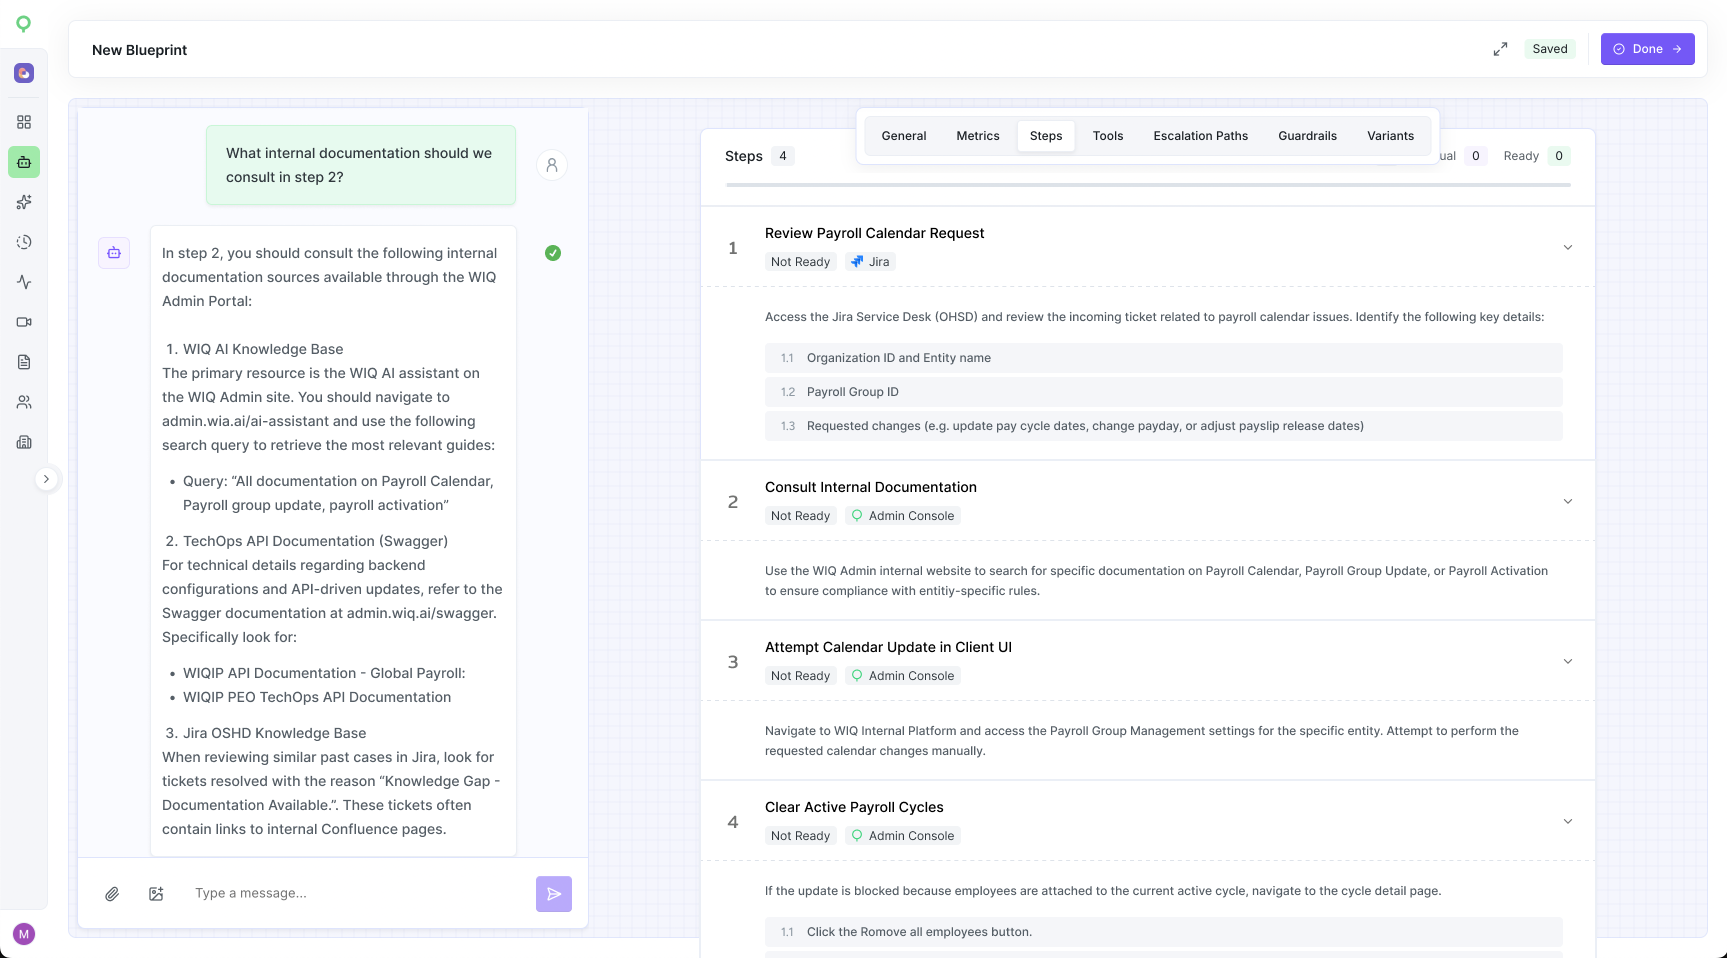This screenshot has width=1727, height=958.
Task: Select substep 1.3 Requested changes row
Action: coord(1164,426)
